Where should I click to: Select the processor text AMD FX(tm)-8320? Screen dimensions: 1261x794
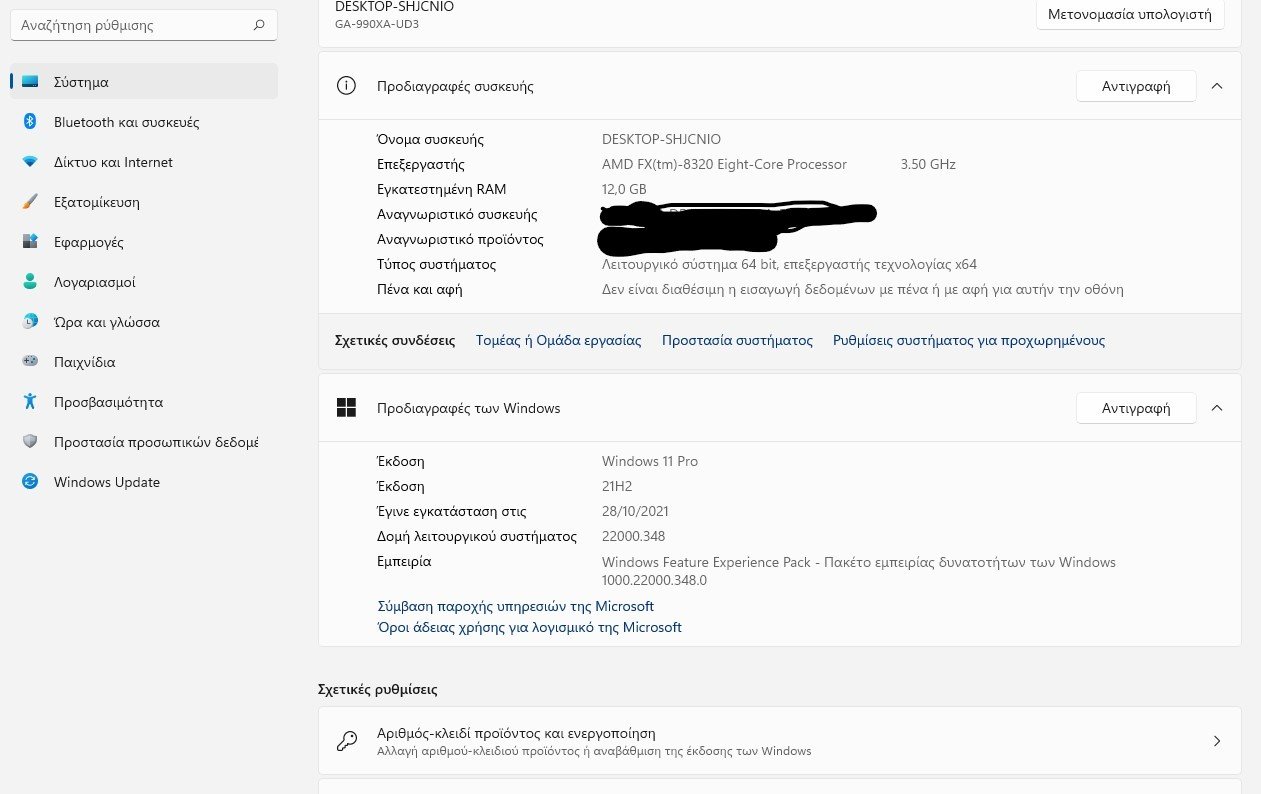[x=724, y=164]
